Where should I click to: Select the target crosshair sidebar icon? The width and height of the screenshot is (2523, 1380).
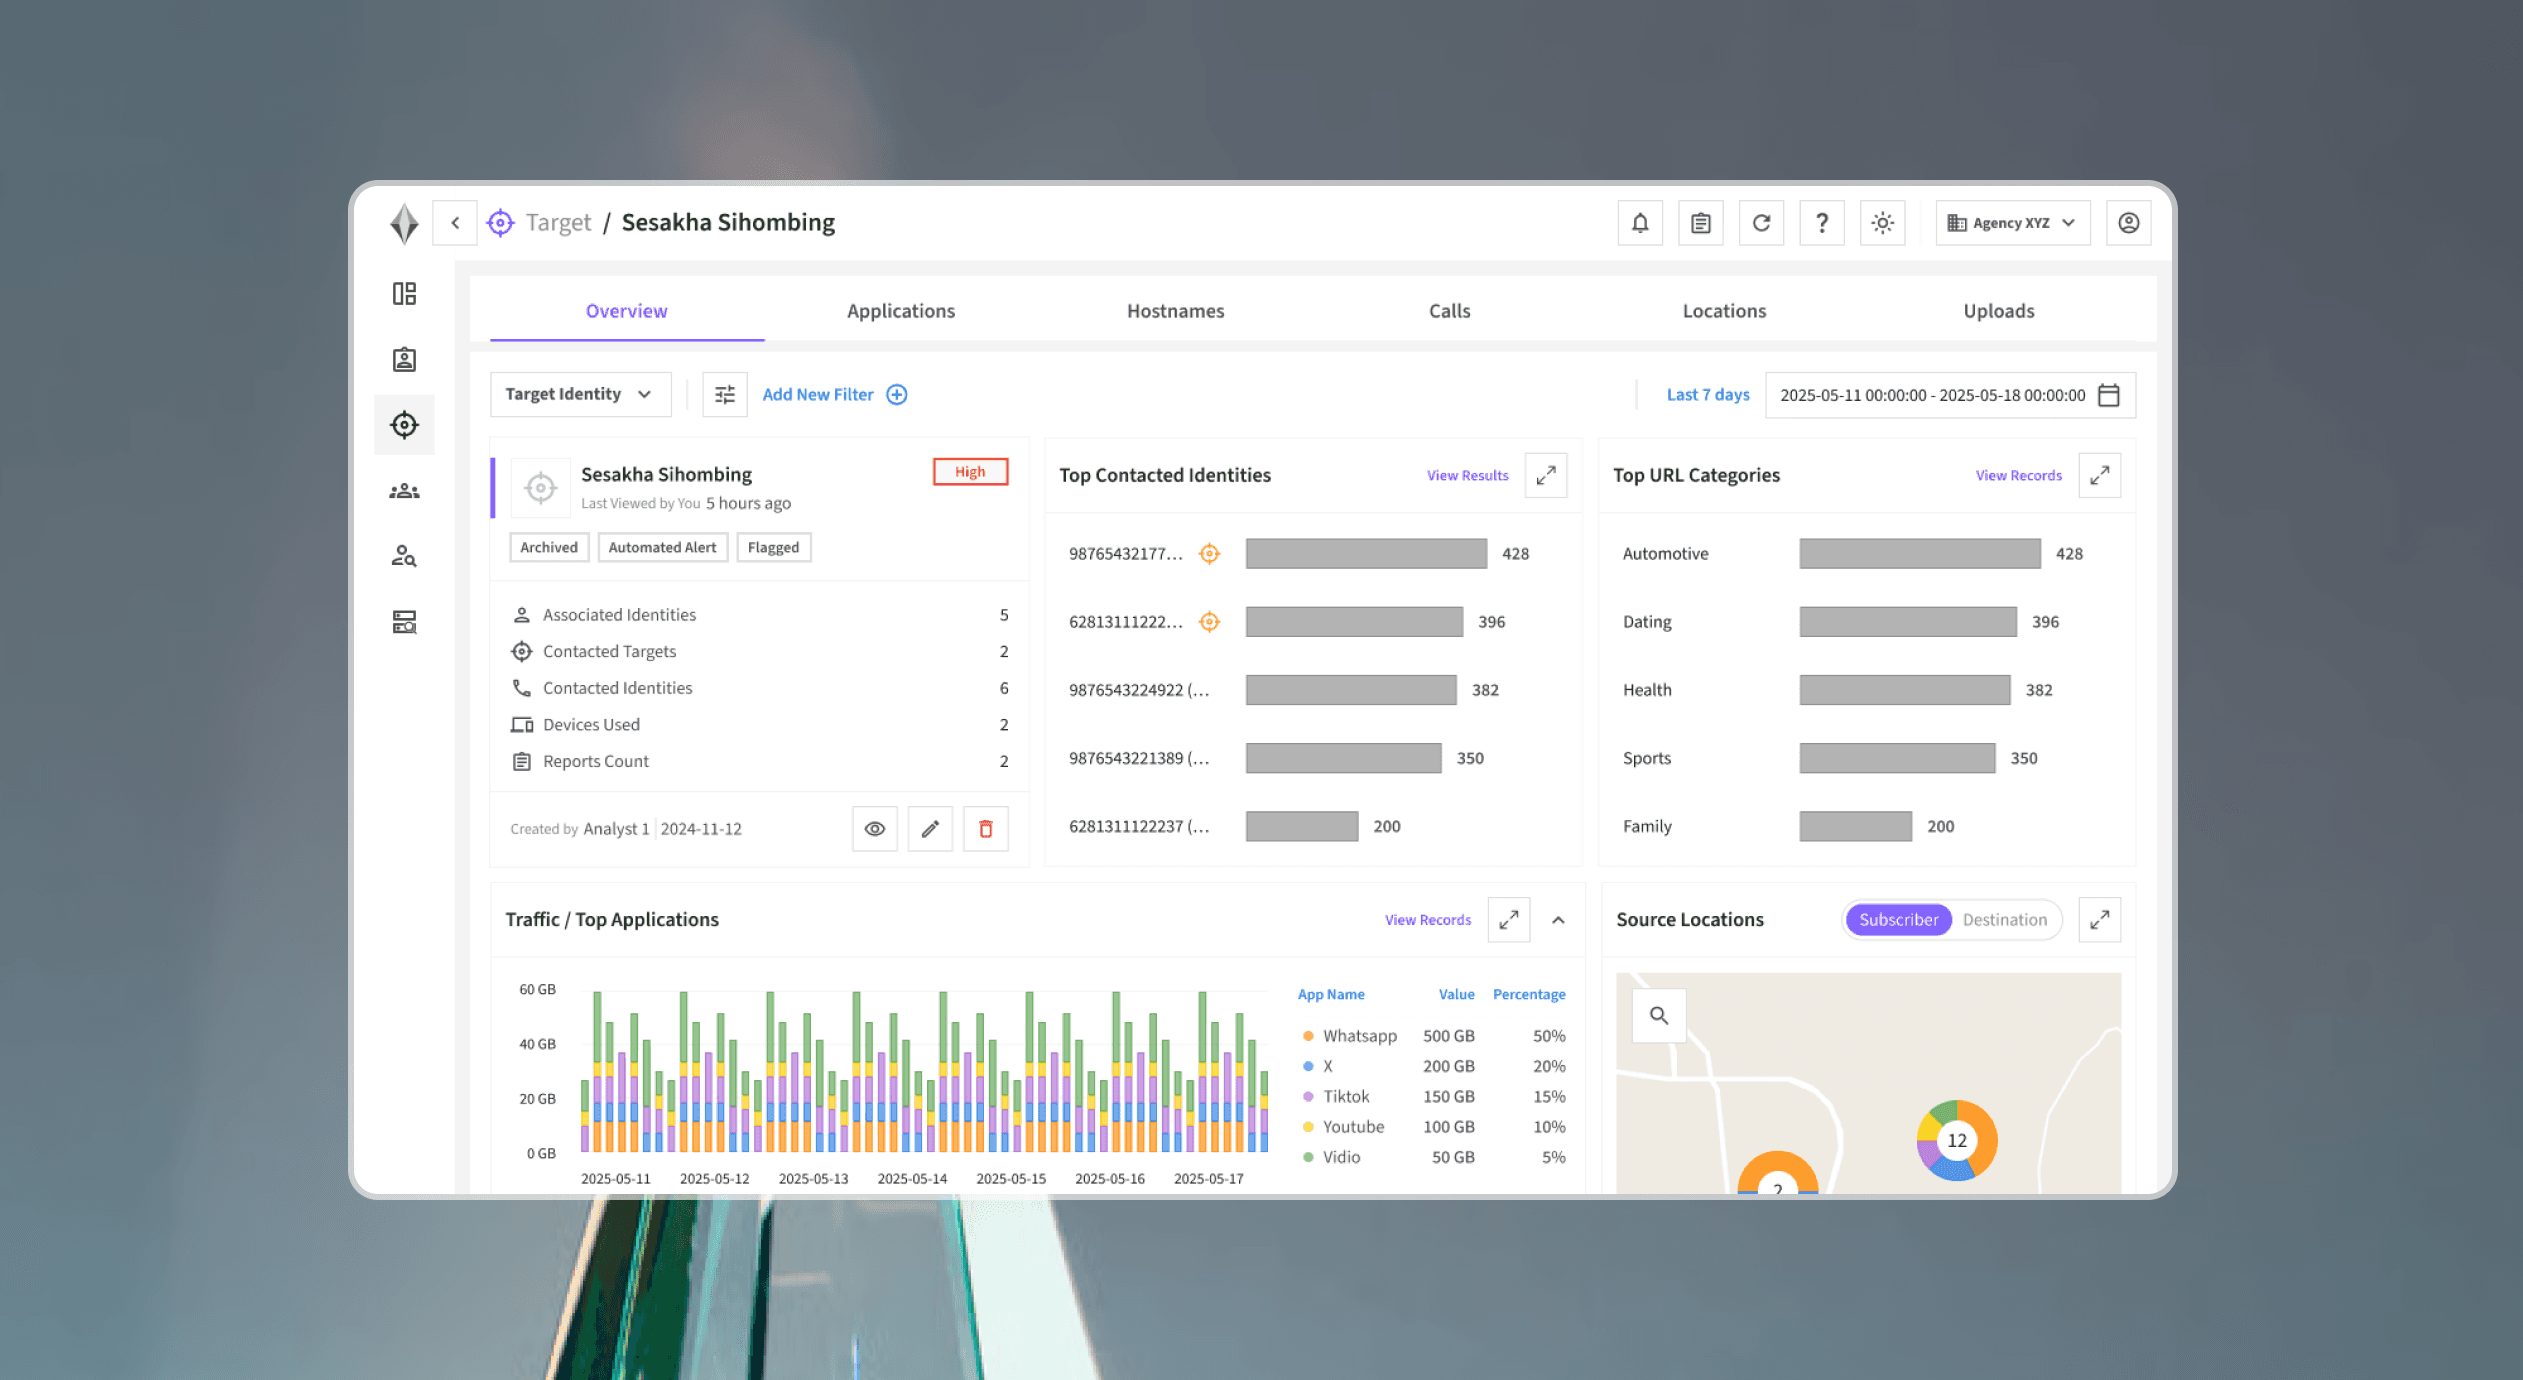pyautogui.click(x=404, y=425)
